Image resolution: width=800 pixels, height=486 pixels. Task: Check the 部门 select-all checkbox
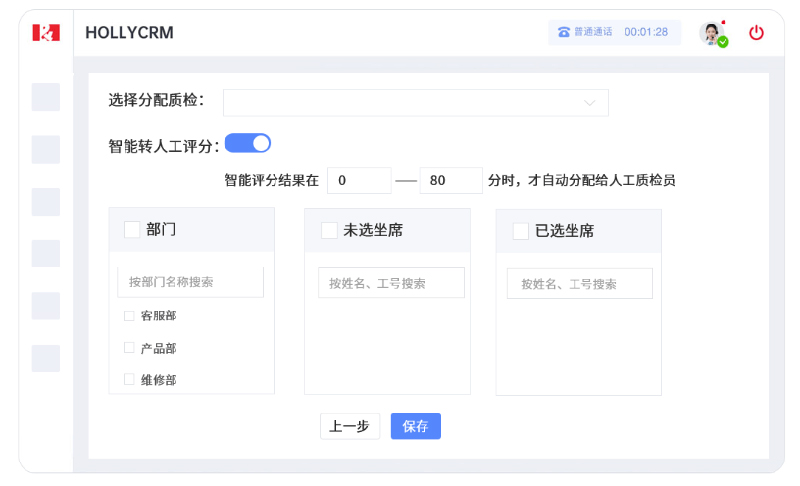(x=132, y=229)
